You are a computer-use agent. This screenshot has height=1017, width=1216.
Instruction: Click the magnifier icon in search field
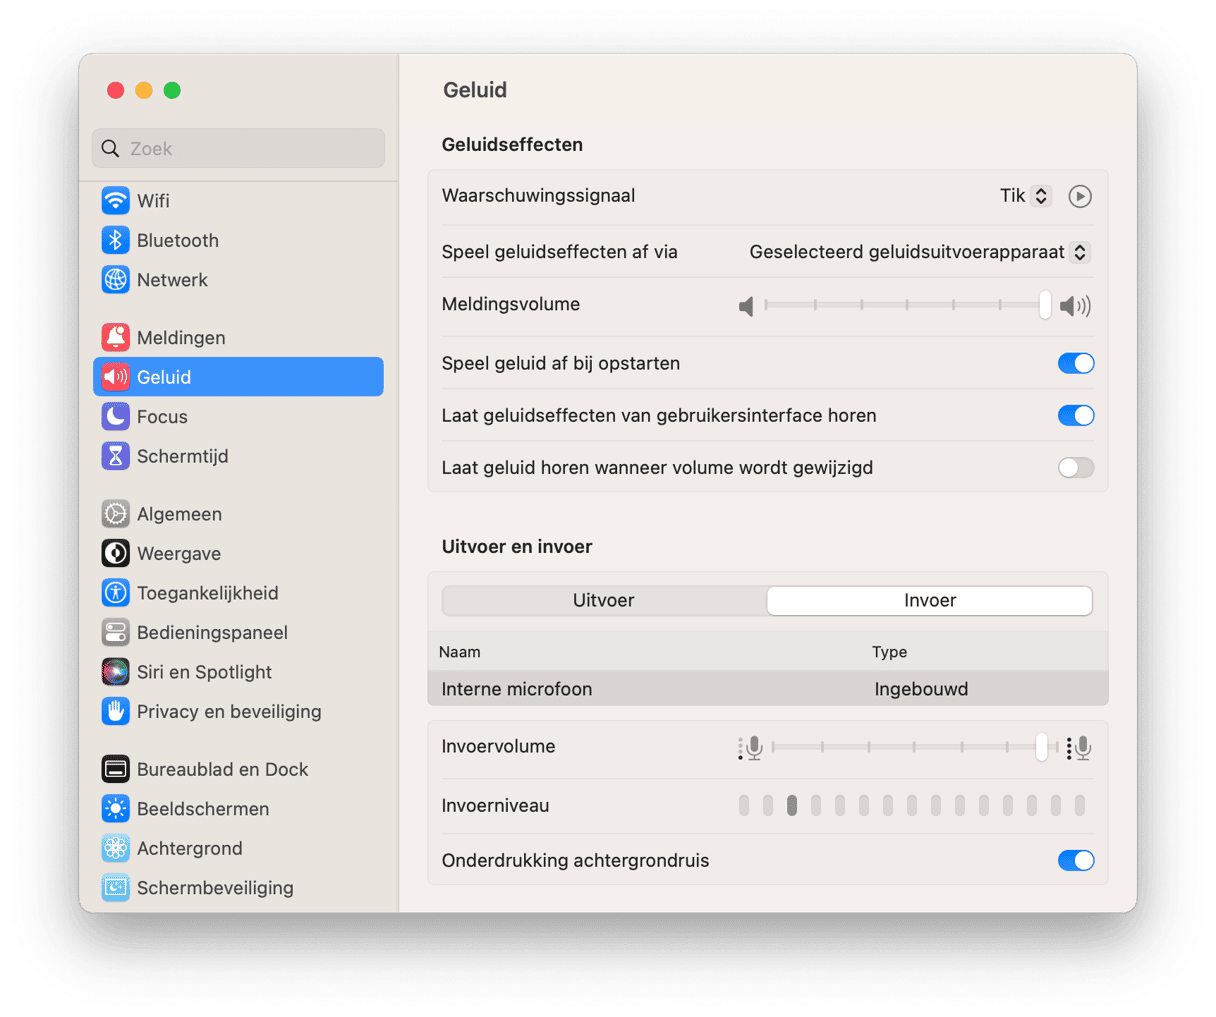[111, 148]
